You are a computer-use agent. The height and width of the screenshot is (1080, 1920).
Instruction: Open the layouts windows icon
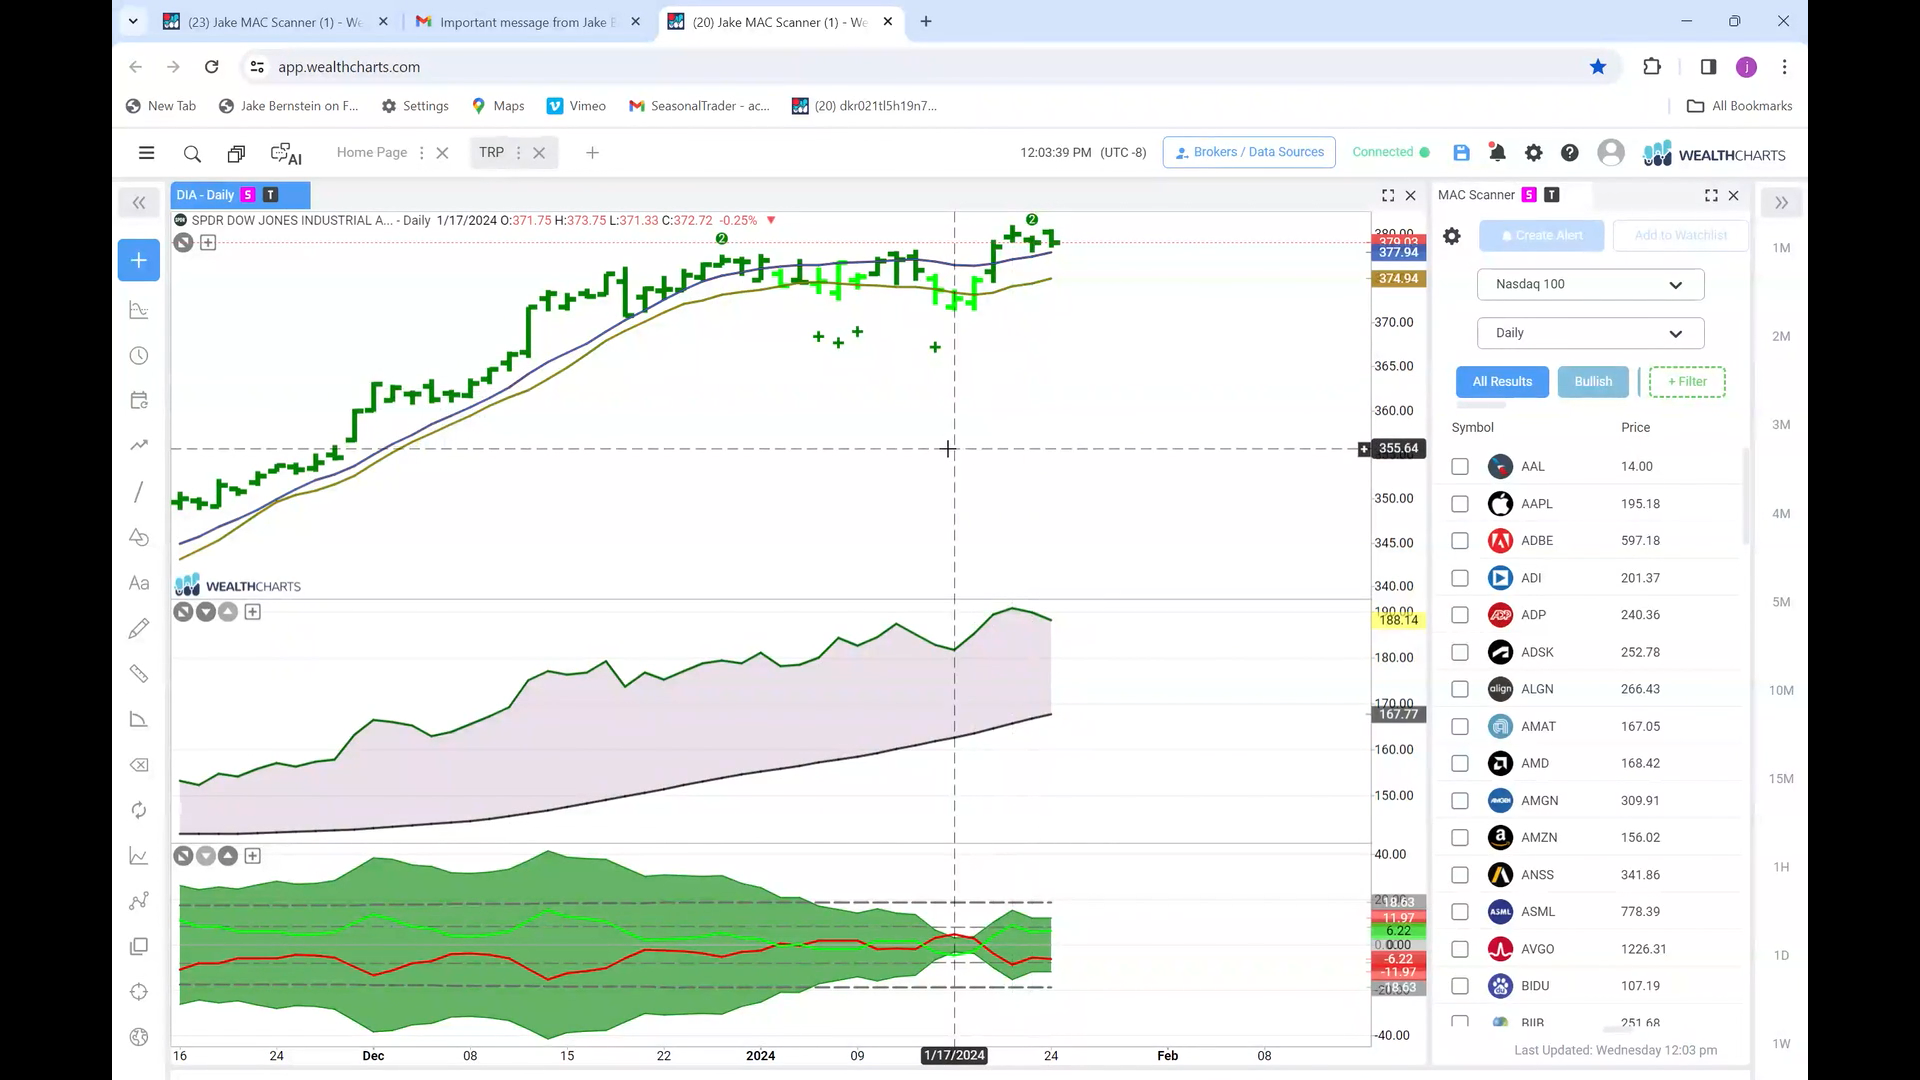click(x=236, y=154)
